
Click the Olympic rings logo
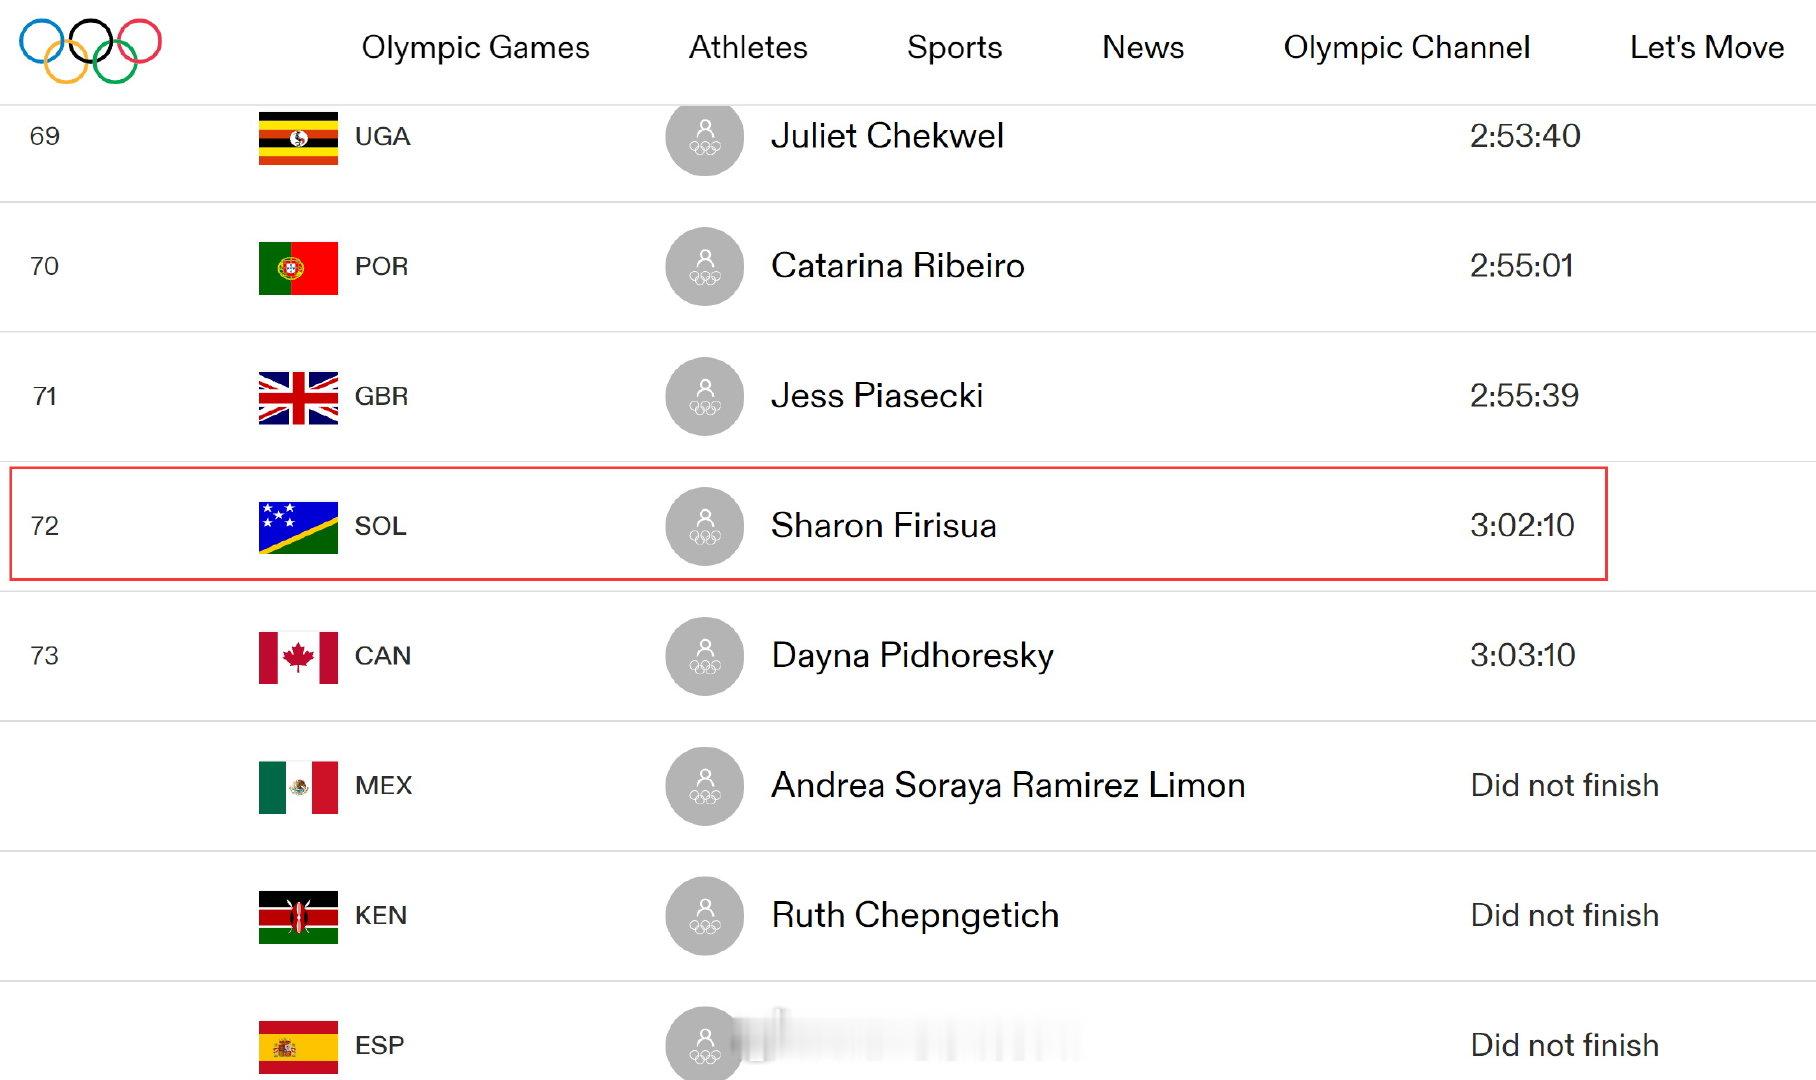coord(90,50)
